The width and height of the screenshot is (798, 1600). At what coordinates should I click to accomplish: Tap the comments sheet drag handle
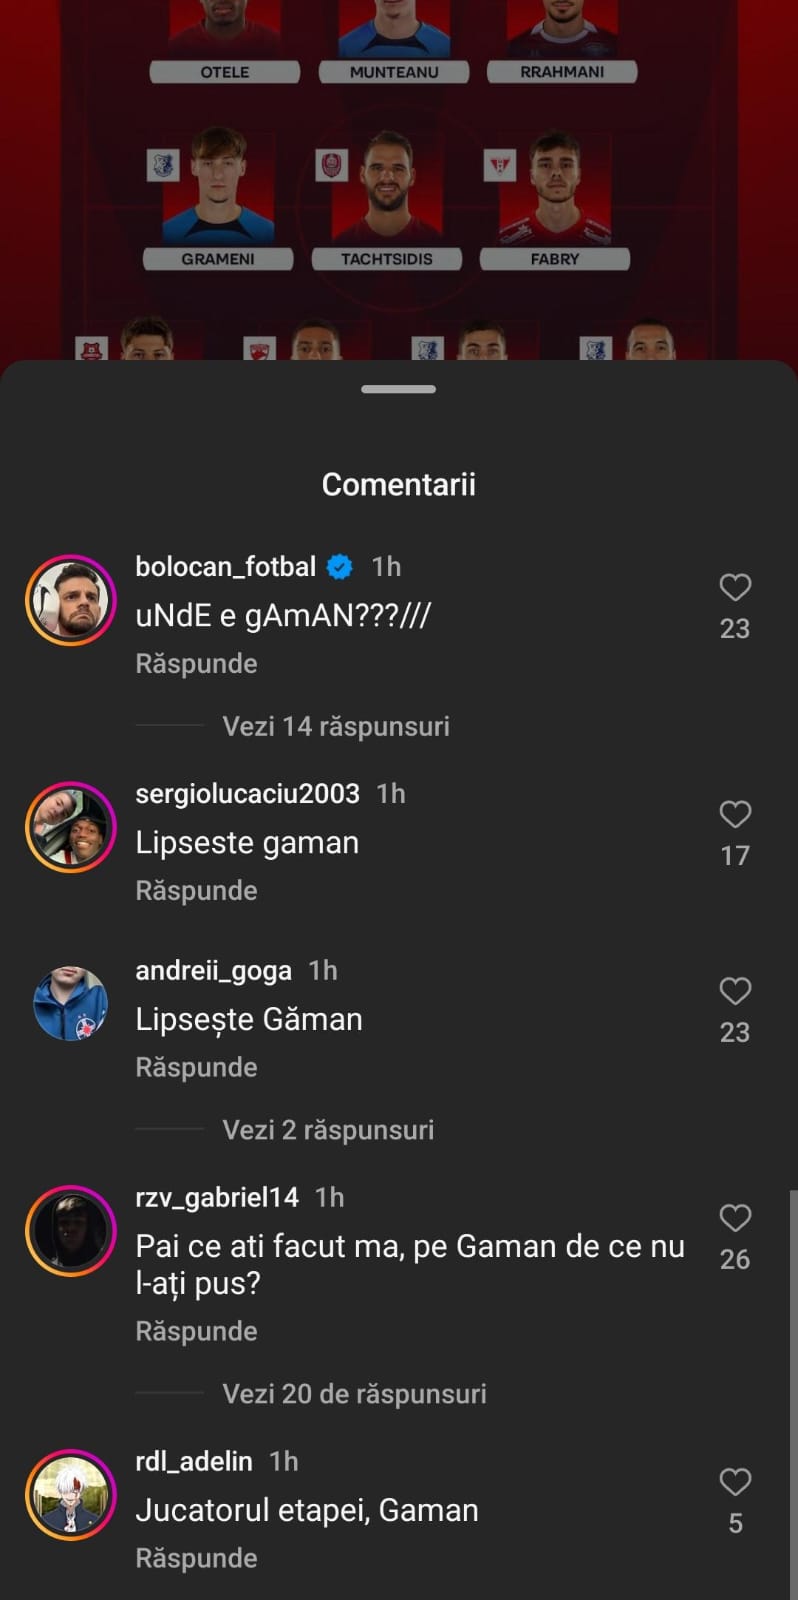pos(398,389)
